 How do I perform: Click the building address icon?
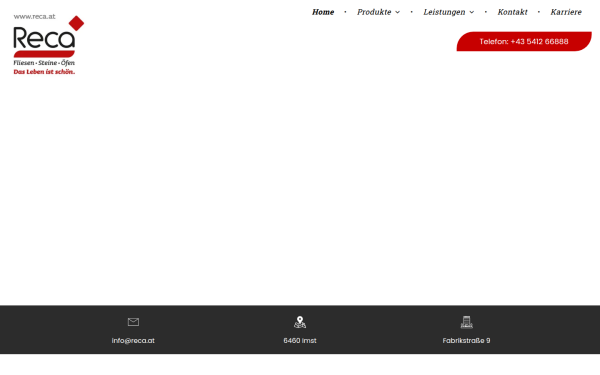tap(466, 322)
